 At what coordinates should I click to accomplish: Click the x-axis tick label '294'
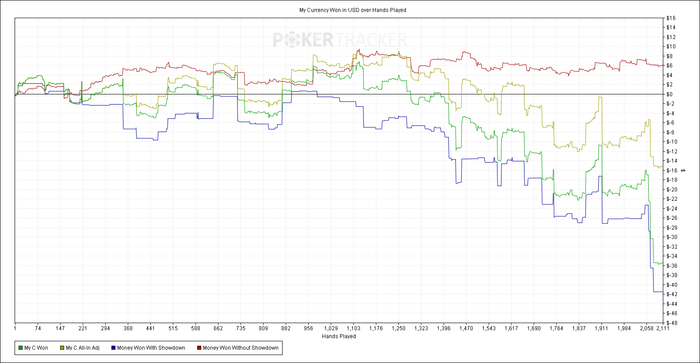(105, 329)
